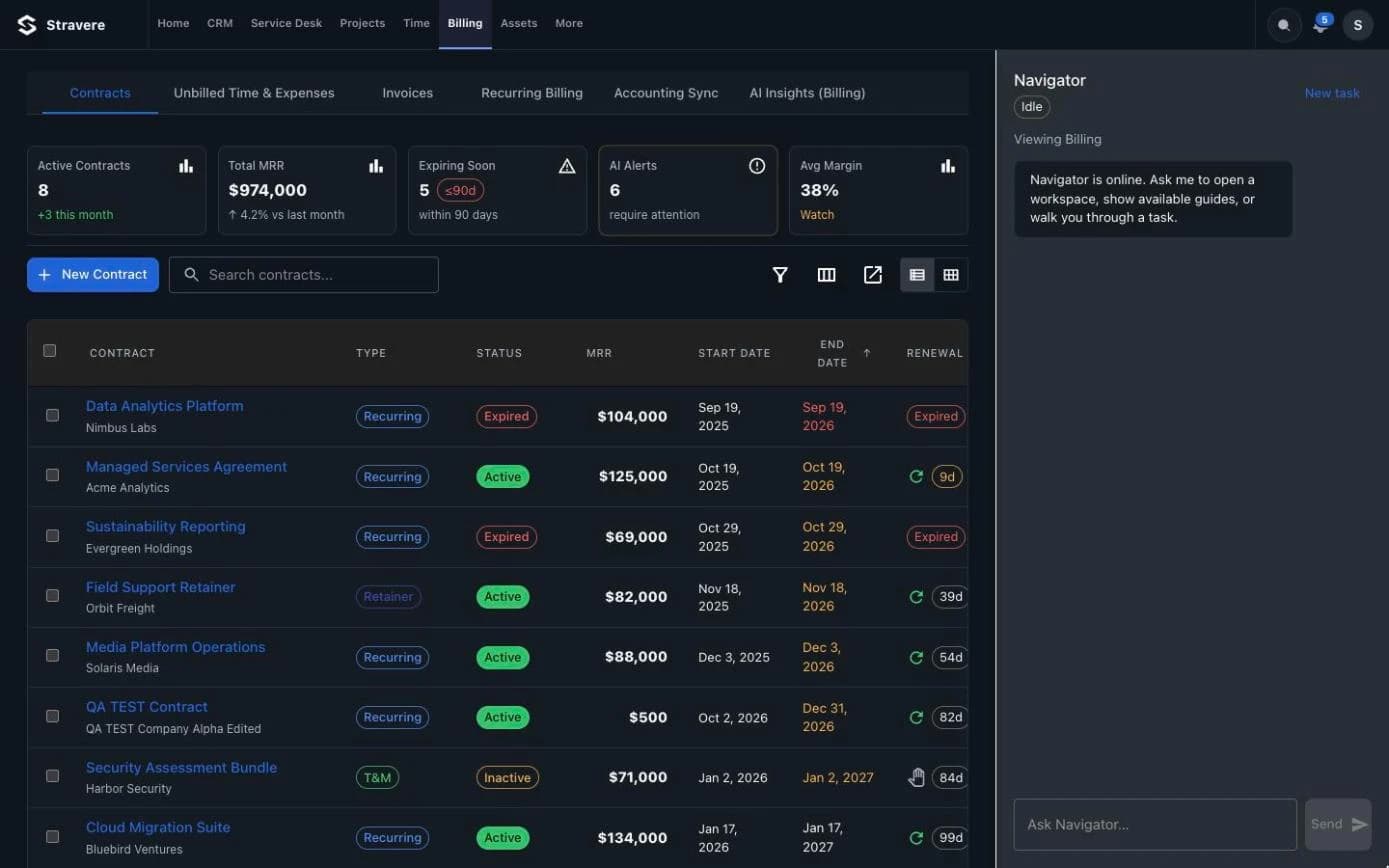Switch to the Invoices tab
1389x868 pixels.
point(407,93)
